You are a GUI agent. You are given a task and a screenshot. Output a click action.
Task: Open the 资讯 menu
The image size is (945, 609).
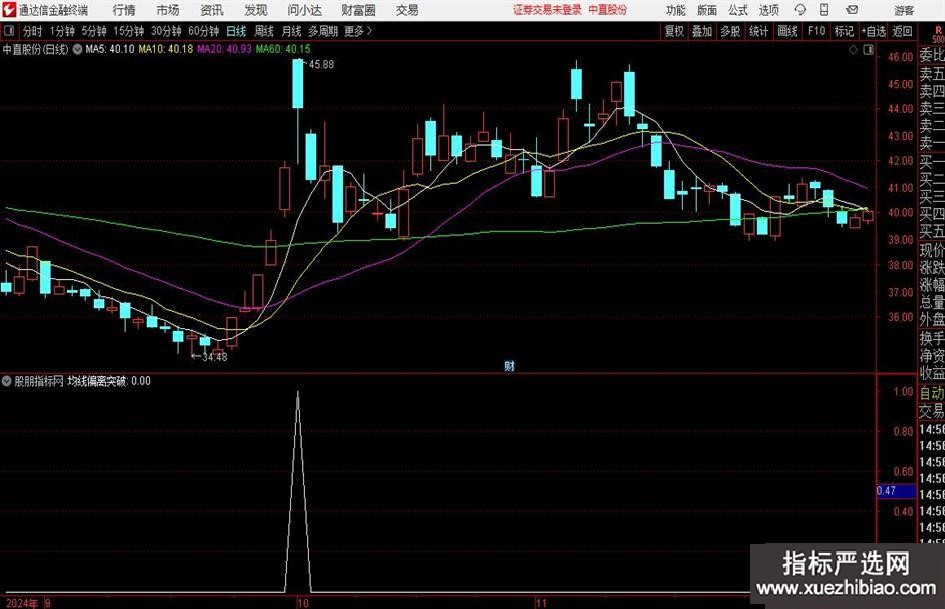coord(212,10)
